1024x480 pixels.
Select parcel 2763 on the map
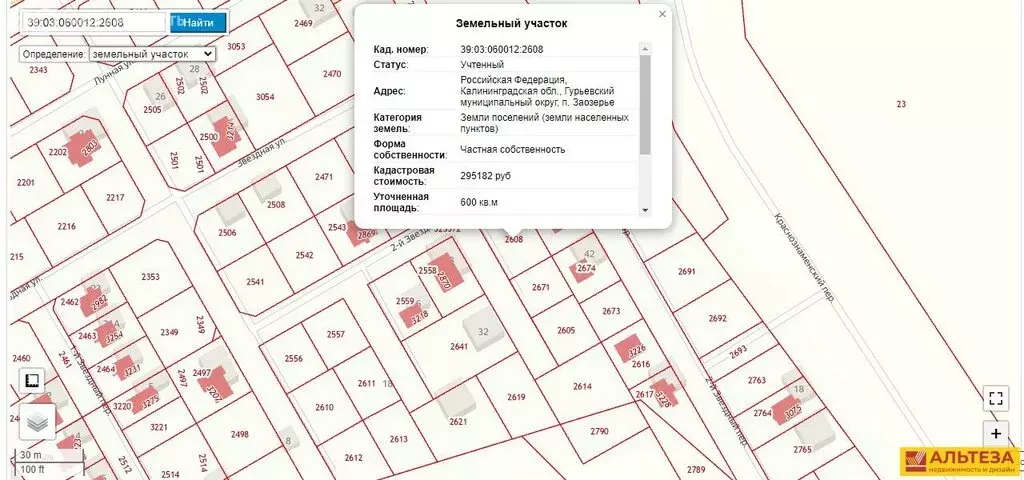click(x=757, y=380)
